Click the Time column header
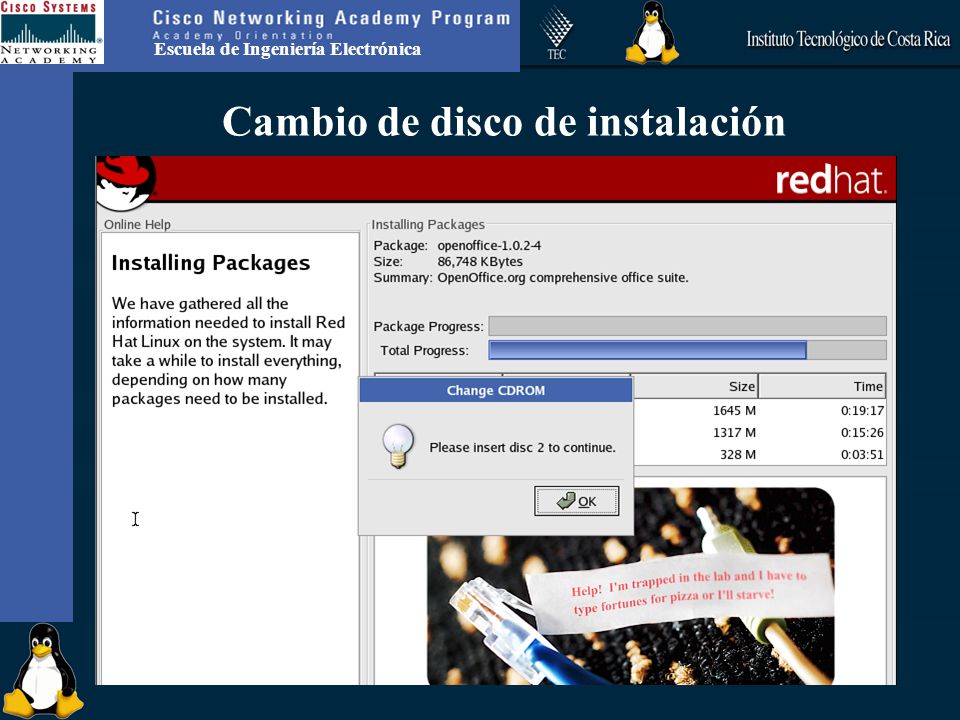 [x=822, y=386]
